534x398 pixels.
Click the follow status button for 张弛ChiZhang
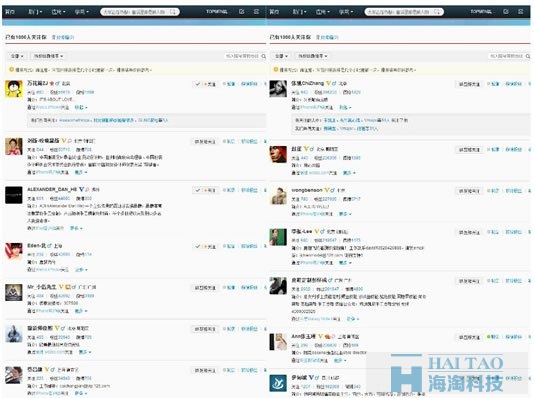pos(469,84)
